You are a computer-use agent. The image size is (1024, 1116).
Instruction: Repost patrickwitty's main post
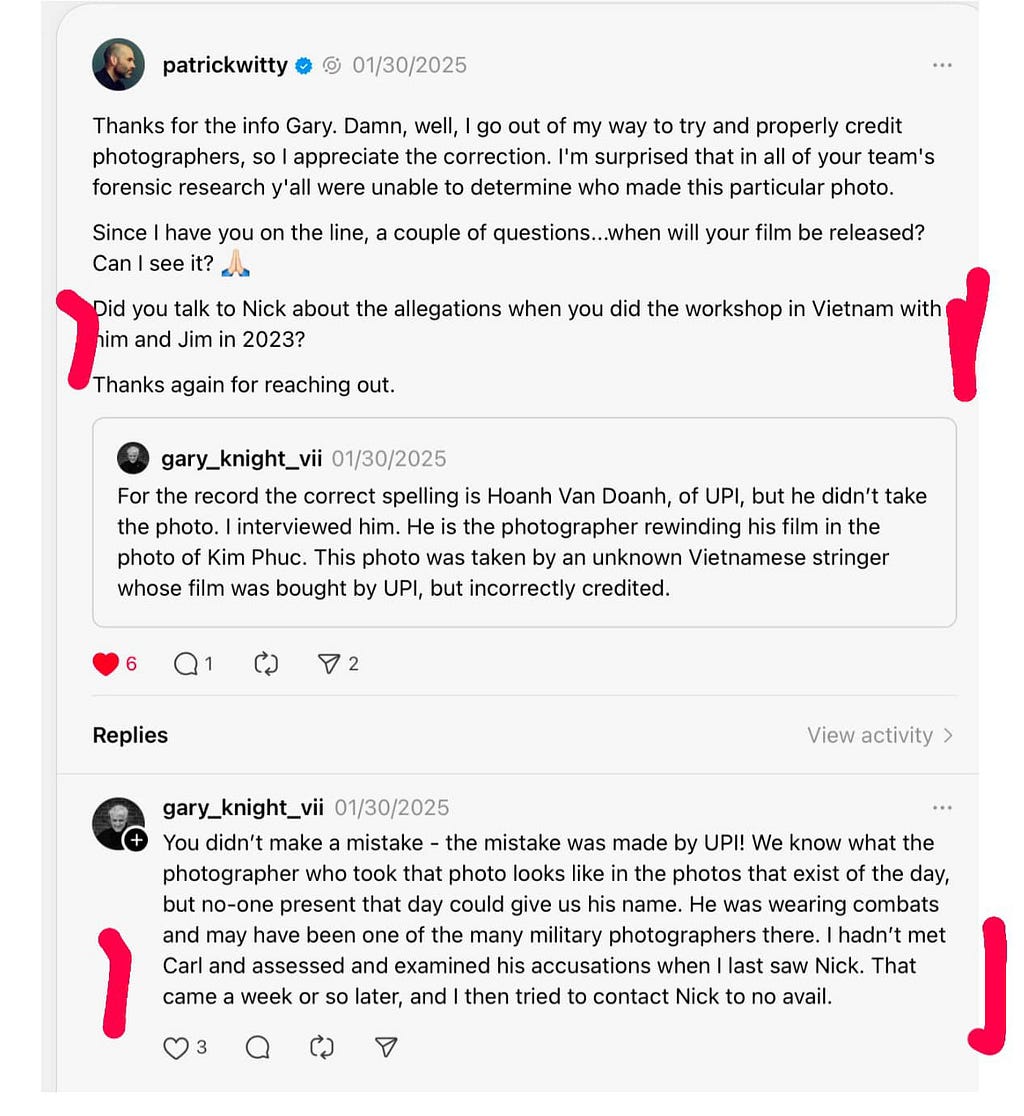click(x=266, y=664)
